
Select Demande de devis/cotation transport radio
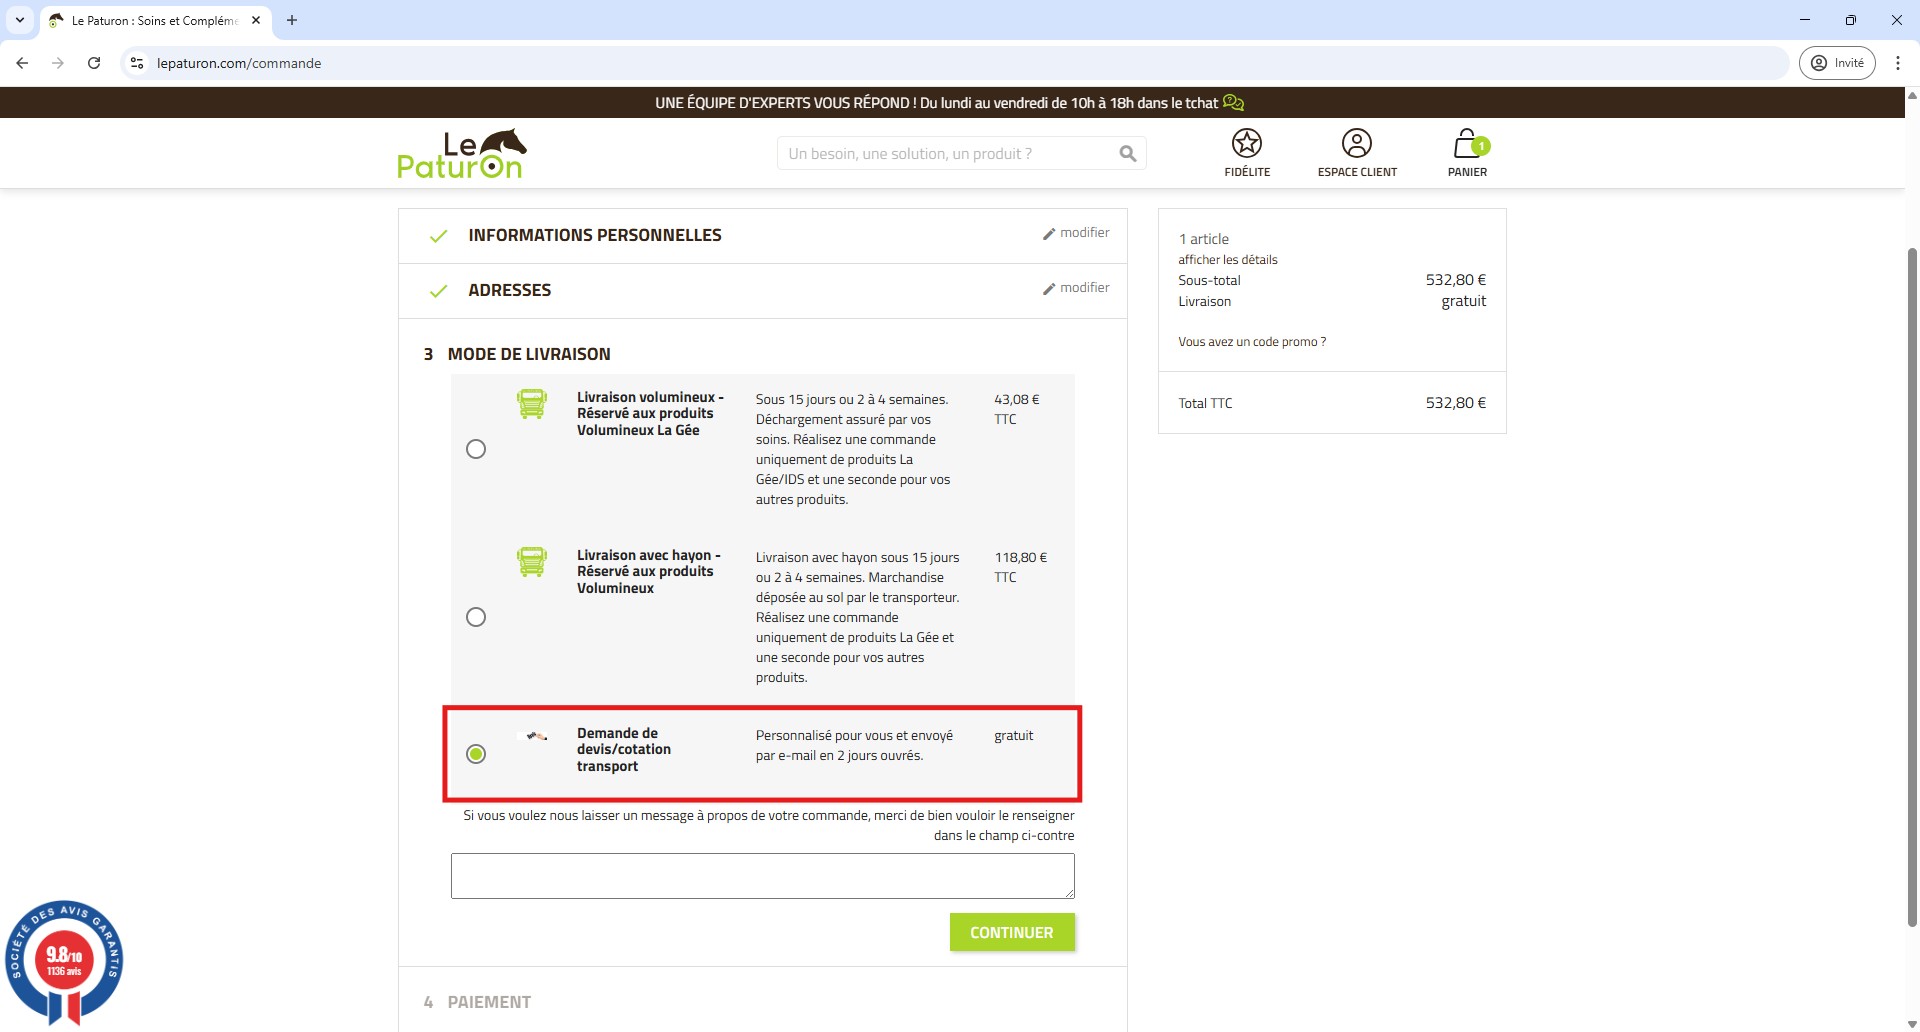[476, 754]
